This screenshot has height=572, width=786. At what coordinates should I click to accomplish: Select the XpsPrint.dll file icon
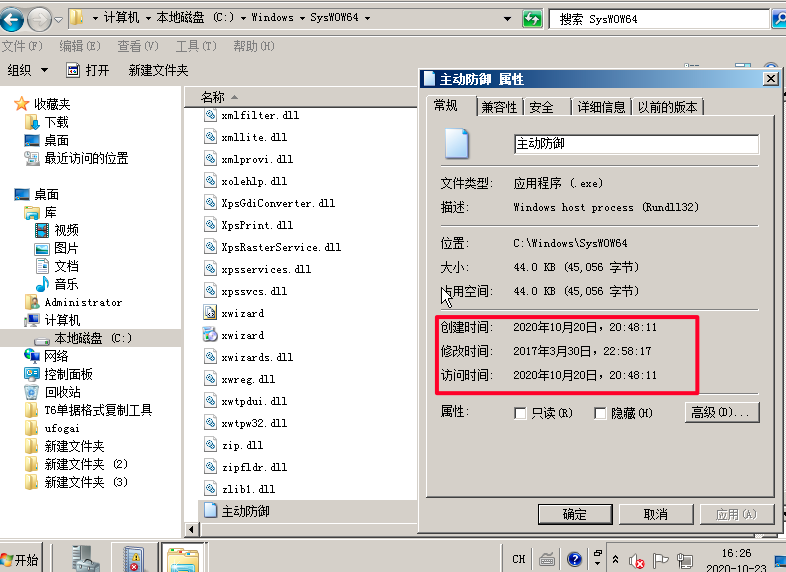(210, 225)
